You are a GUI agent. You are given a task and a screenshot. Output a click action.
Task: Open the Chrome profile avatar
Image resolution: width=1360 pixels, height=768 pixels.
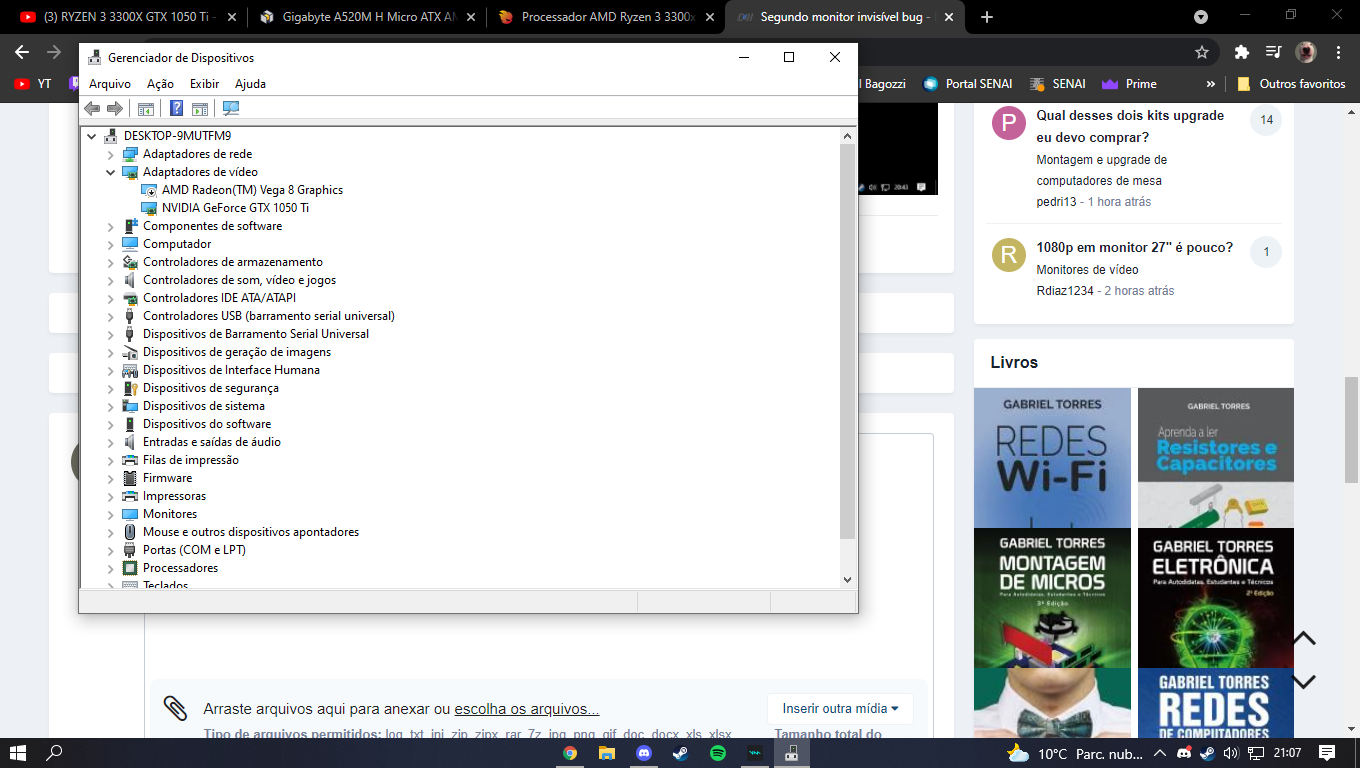coord(1305,52)
